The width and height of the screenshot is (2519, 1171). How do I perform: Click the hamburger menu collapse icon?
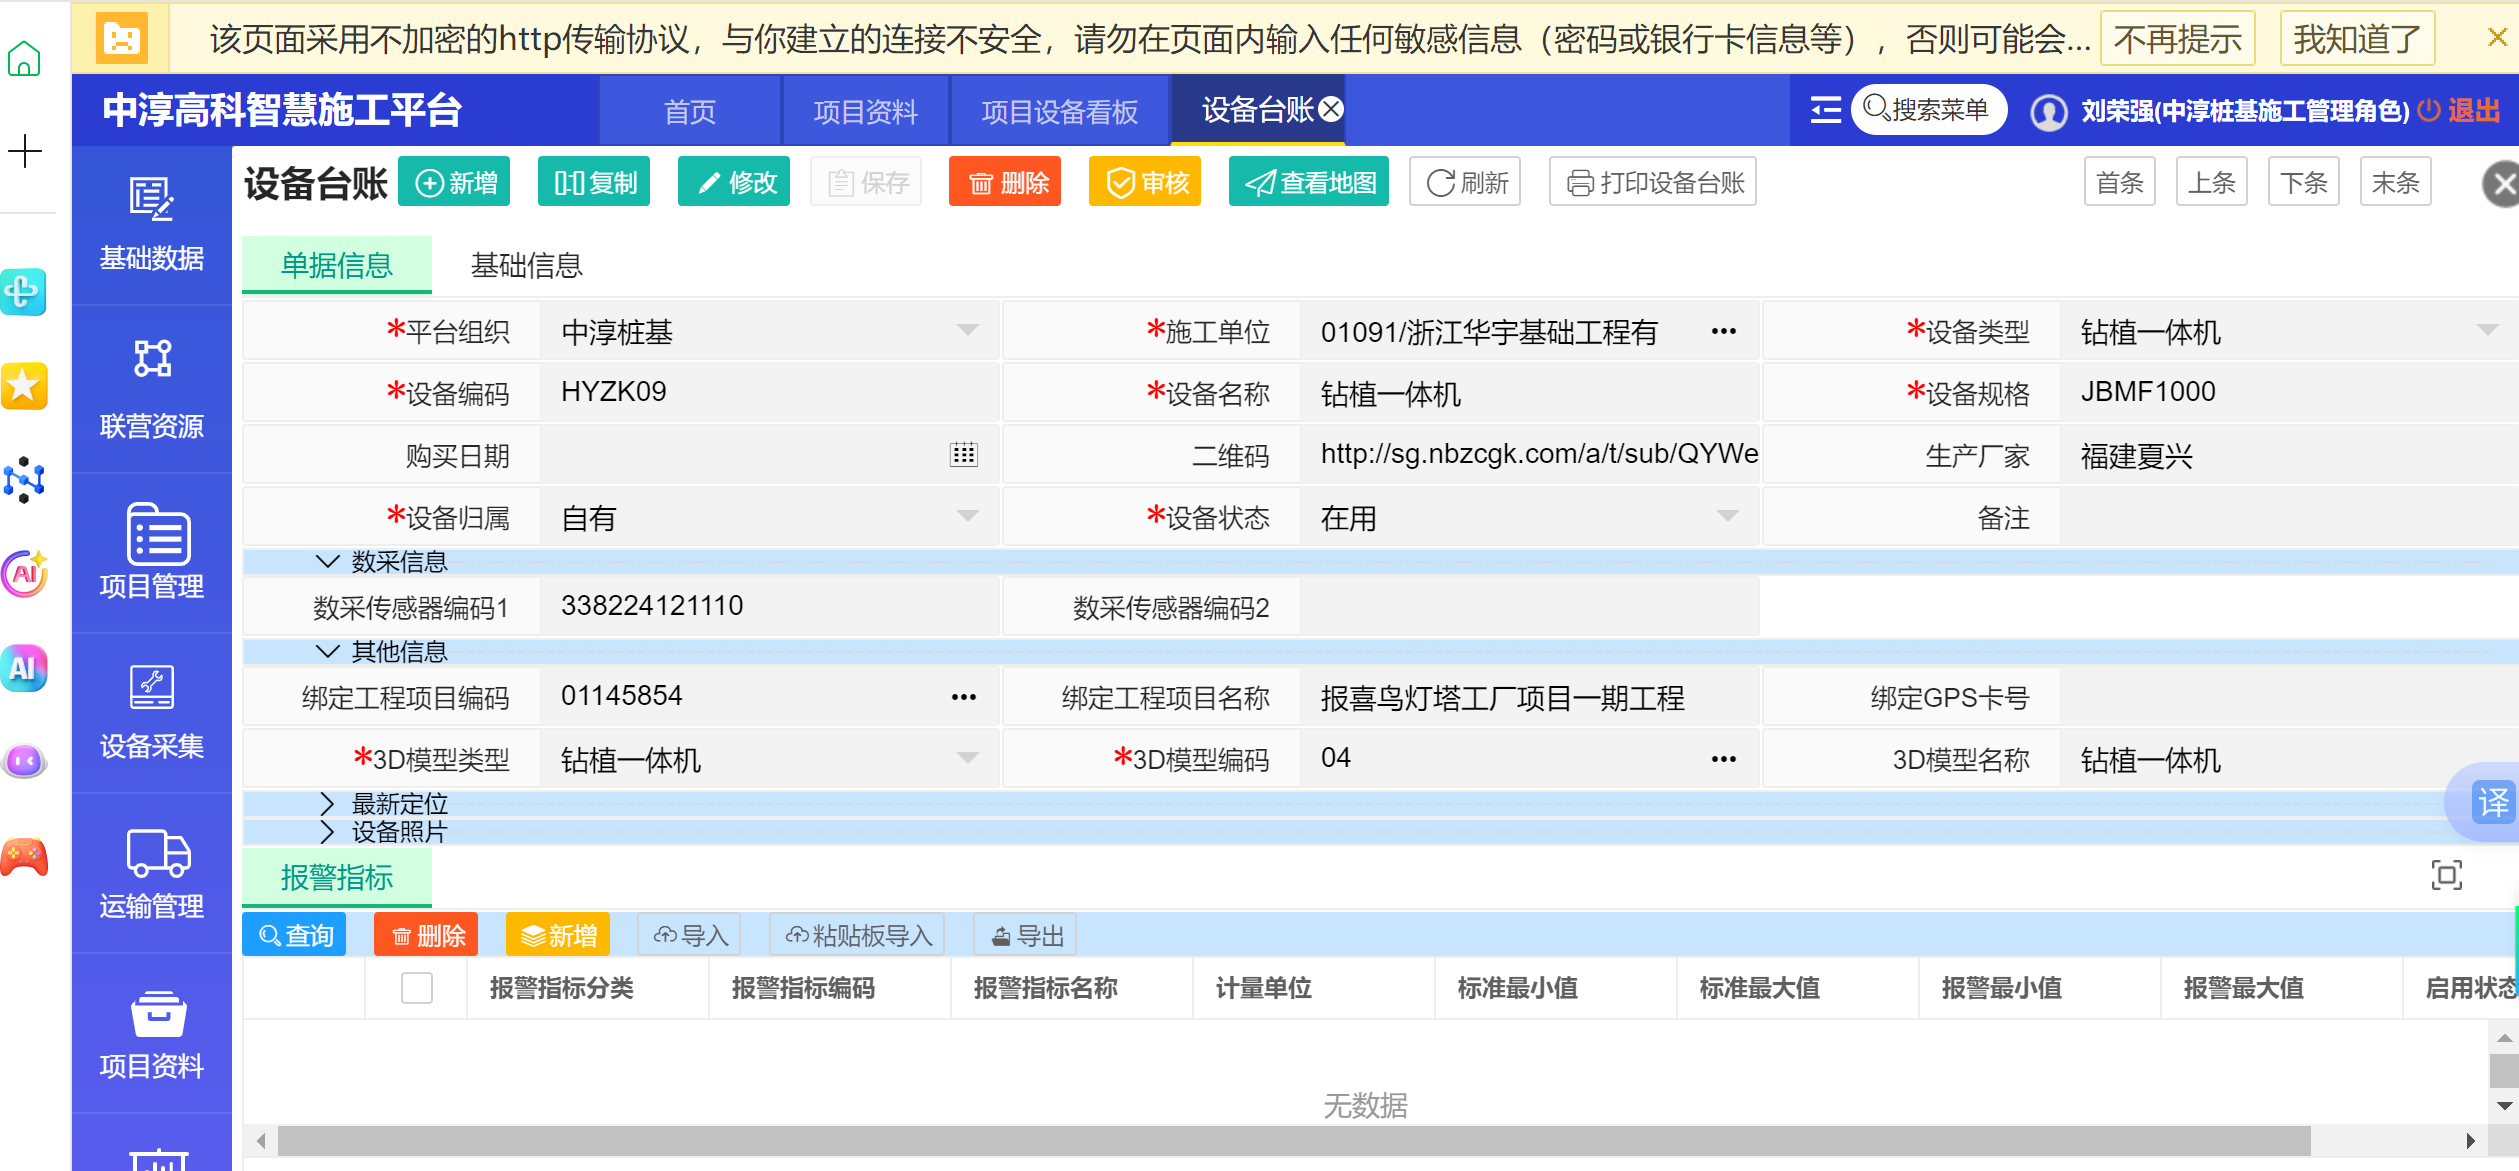coord(1825,110)
